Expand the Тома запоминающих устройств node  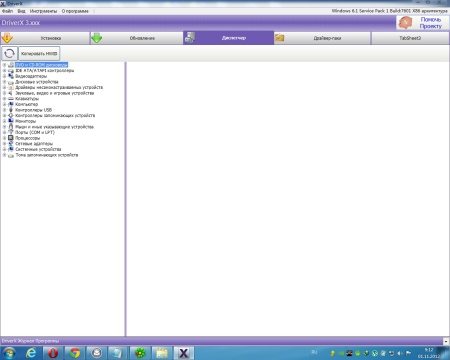4,155
